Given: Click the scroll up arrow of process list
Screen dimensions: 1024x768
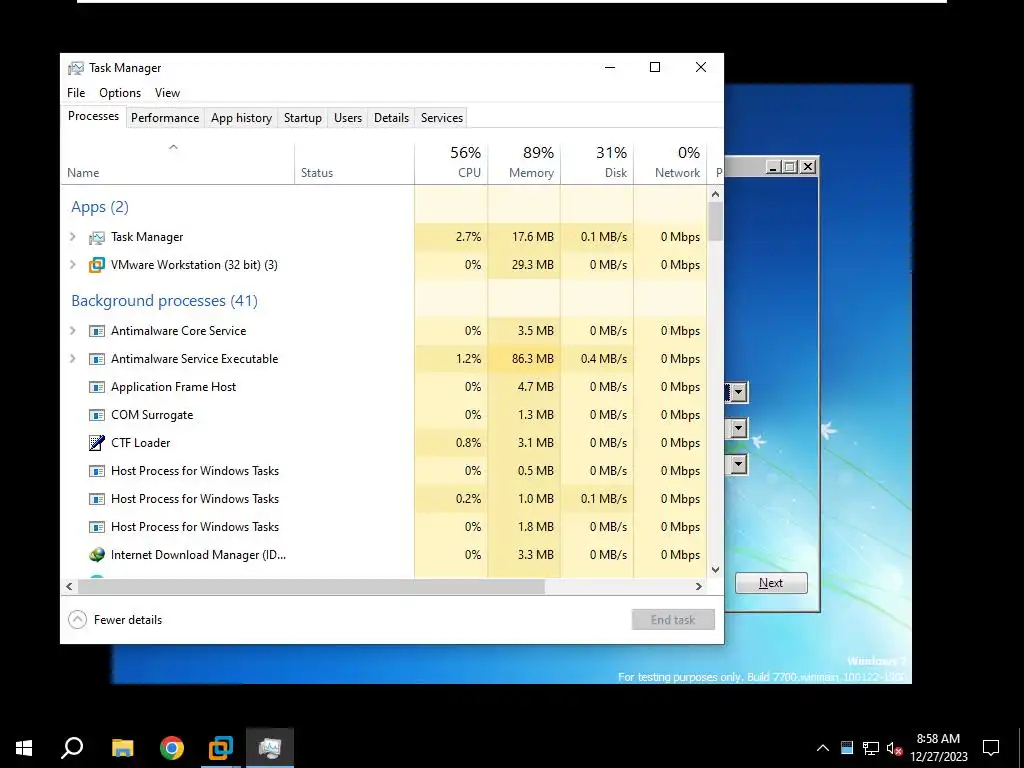Looking at the screenshot, I should 715,194.
